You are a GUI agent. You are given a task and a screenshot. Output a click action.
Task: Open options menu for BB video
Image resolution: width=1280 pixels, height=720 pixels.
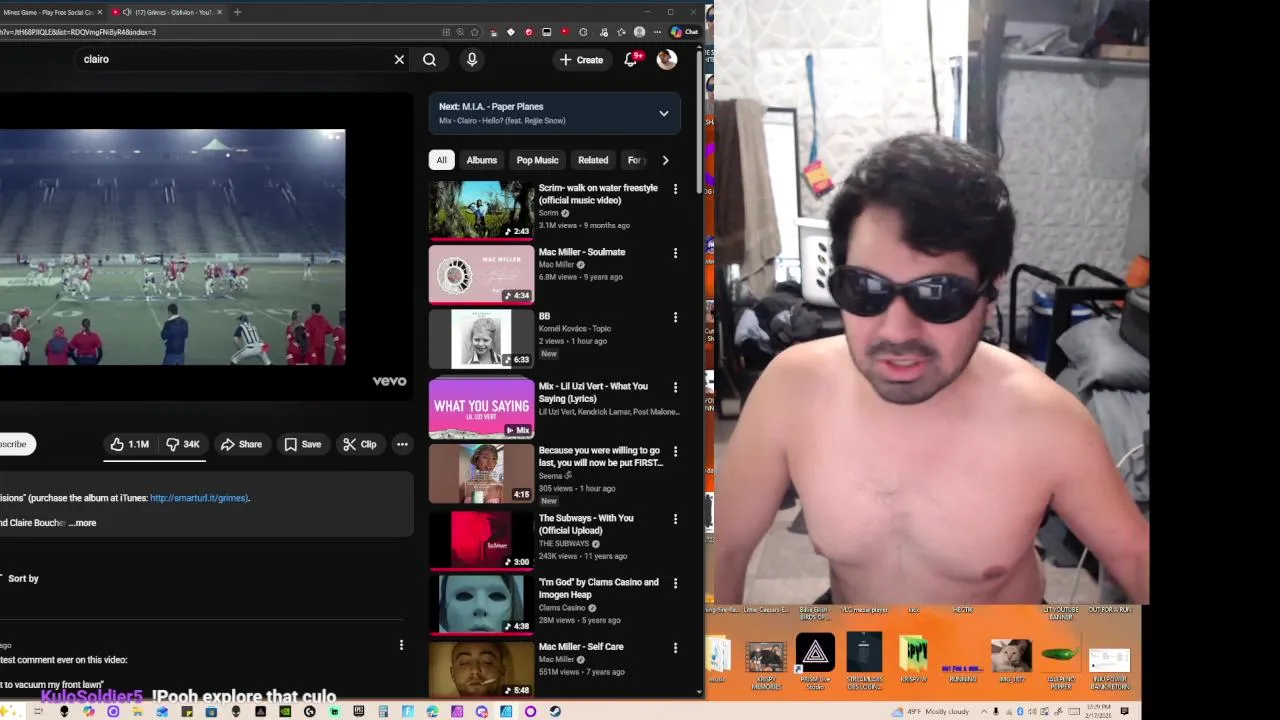(675, 317)
